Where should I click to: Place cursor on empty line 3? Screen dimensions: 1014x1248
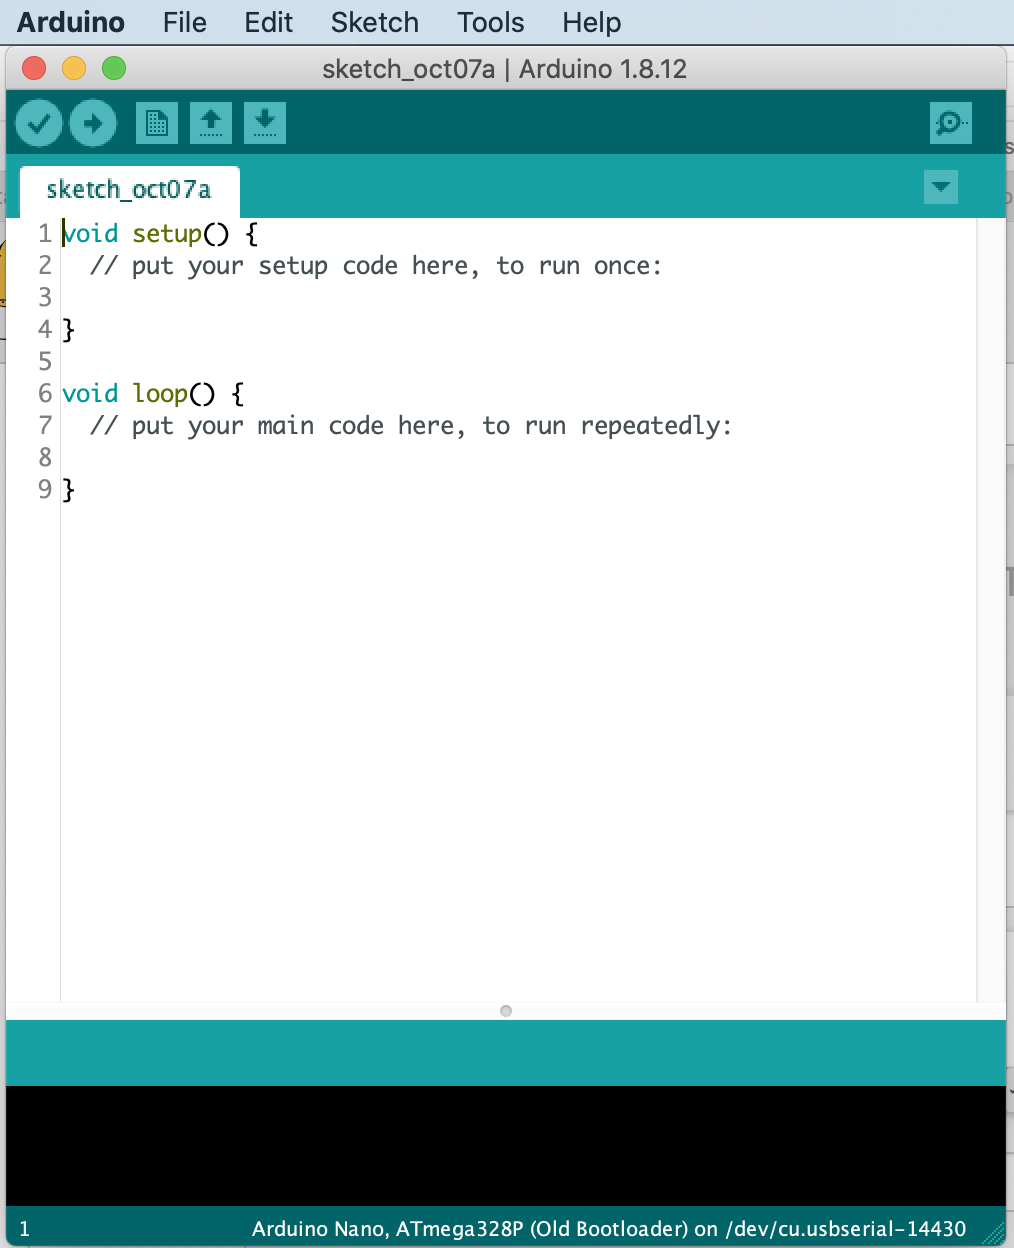(518, 298)
